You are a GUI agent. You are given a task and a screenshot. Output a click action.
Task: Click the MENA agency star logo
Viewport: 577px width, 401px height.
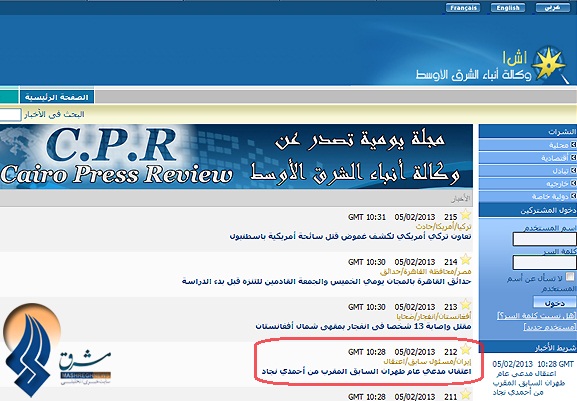(x=549, y=64)
